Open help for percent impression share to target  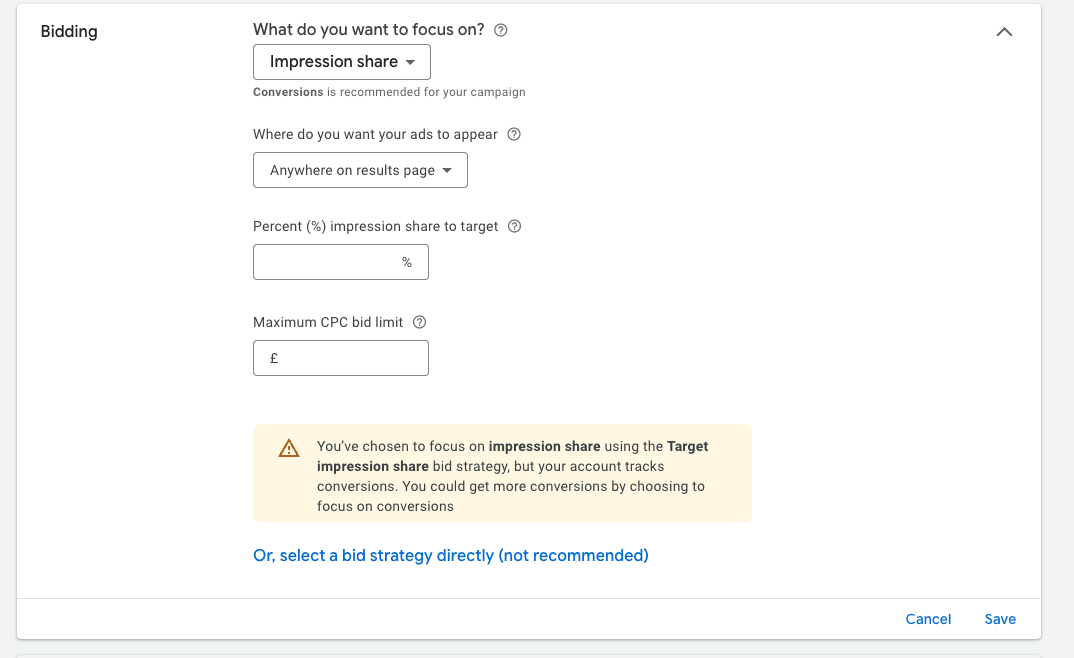click(514, 226)
